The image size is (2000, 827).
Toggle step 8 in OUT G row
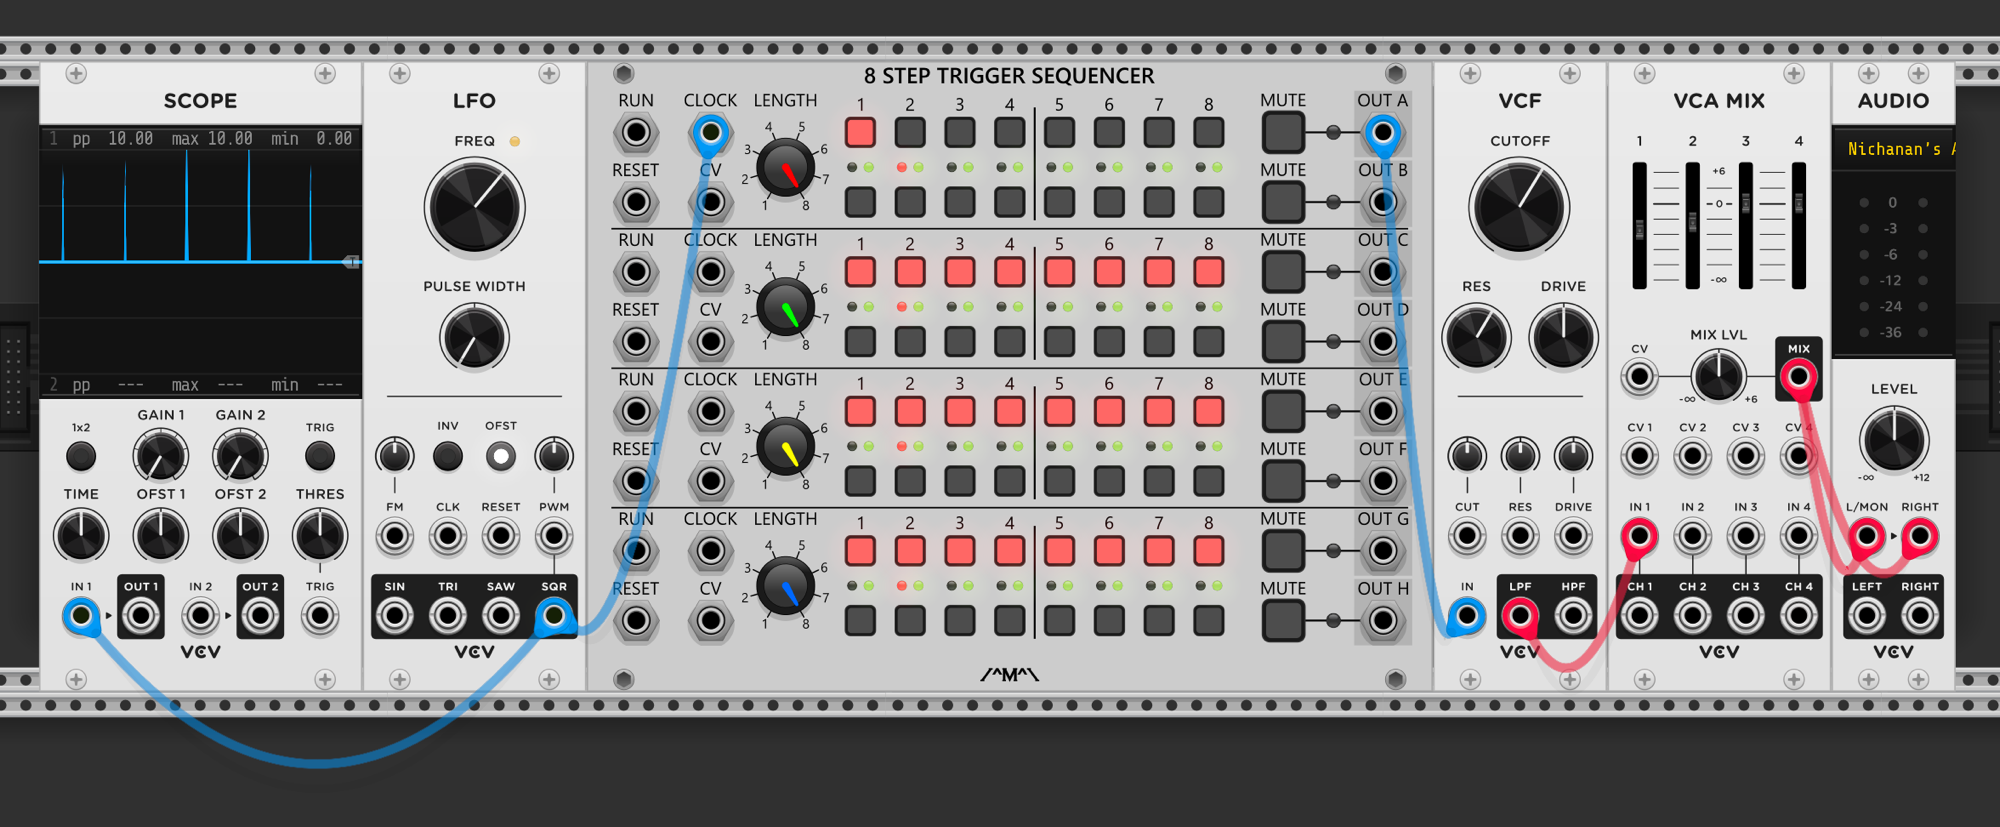click(x=1209, y=550)
